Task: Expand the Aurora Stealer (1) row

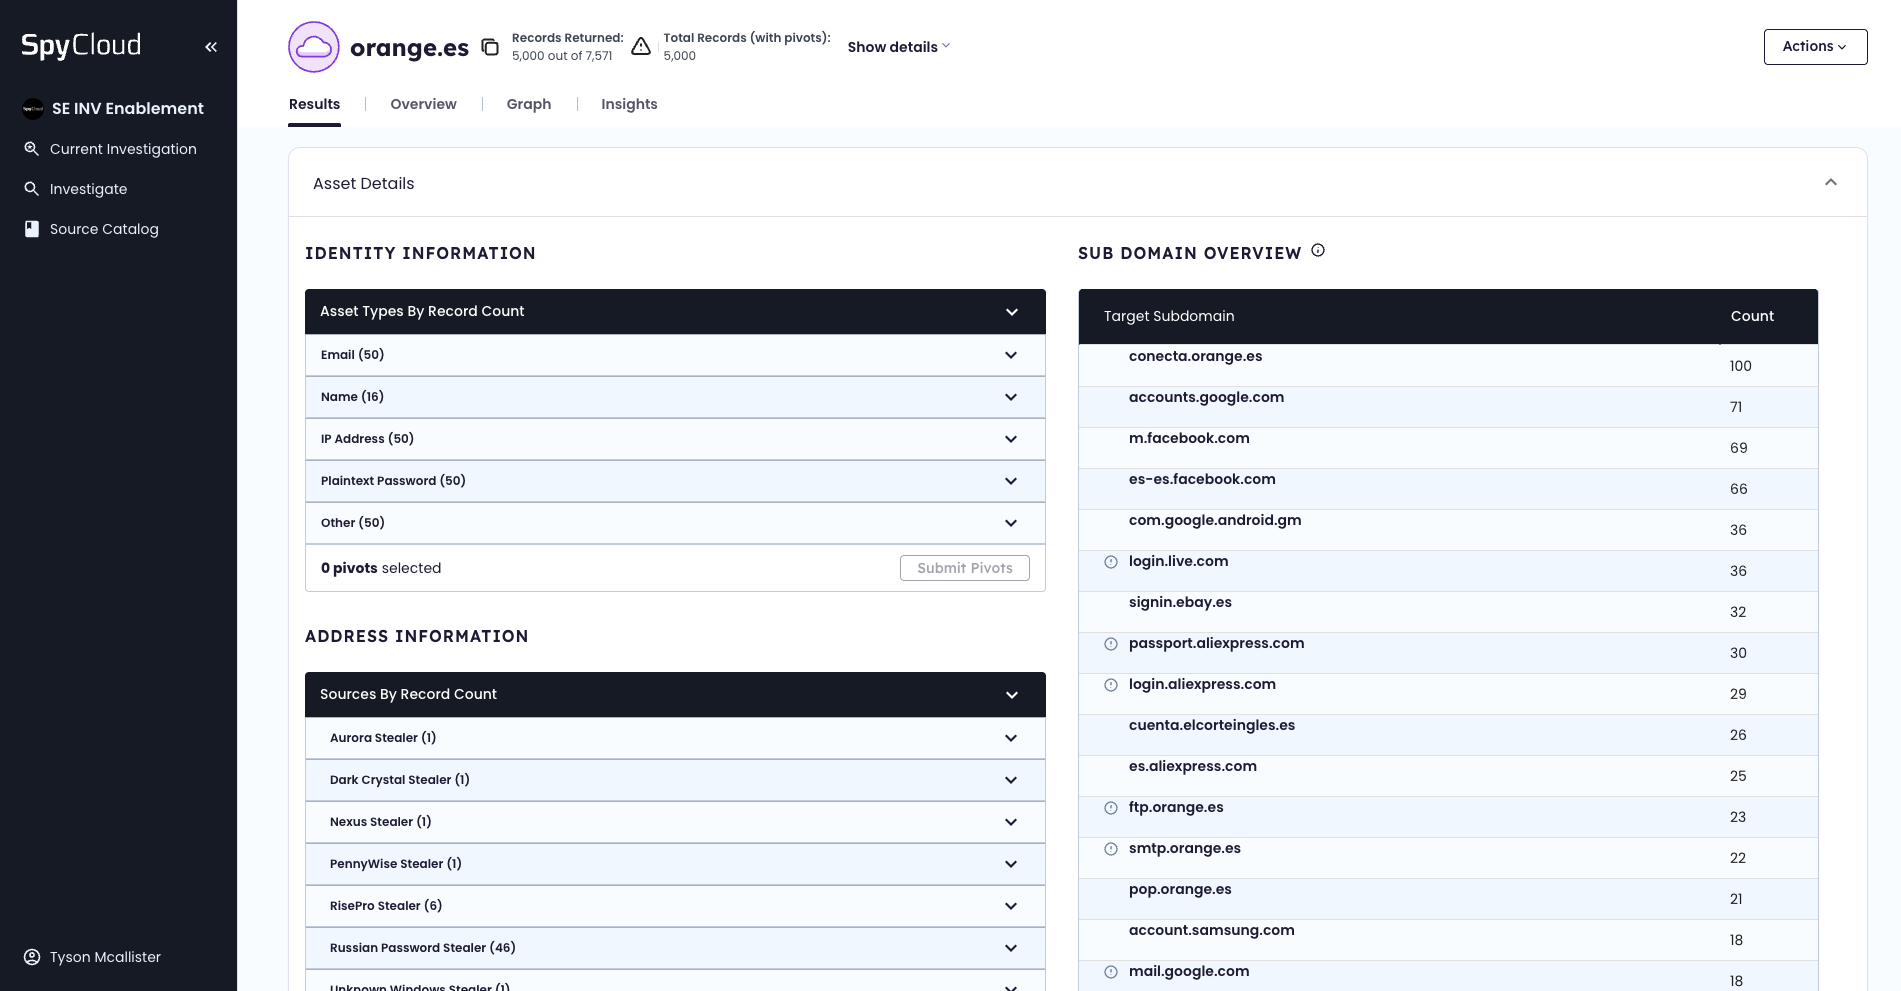Action: coord(675,738)
